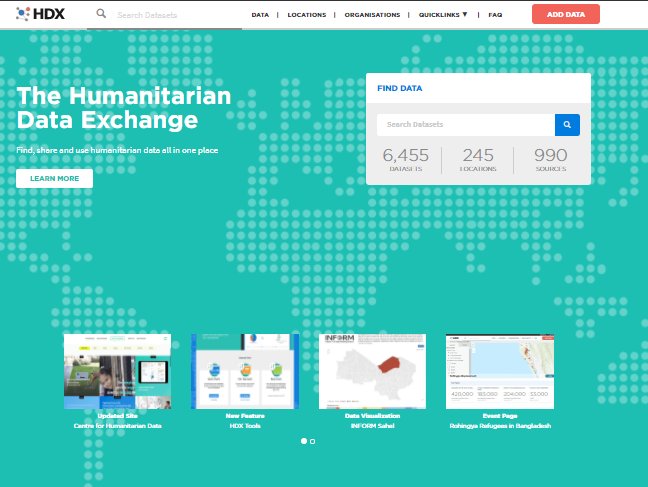
Task: Click the 6,455 datasets count
Action: coord(405,160)
